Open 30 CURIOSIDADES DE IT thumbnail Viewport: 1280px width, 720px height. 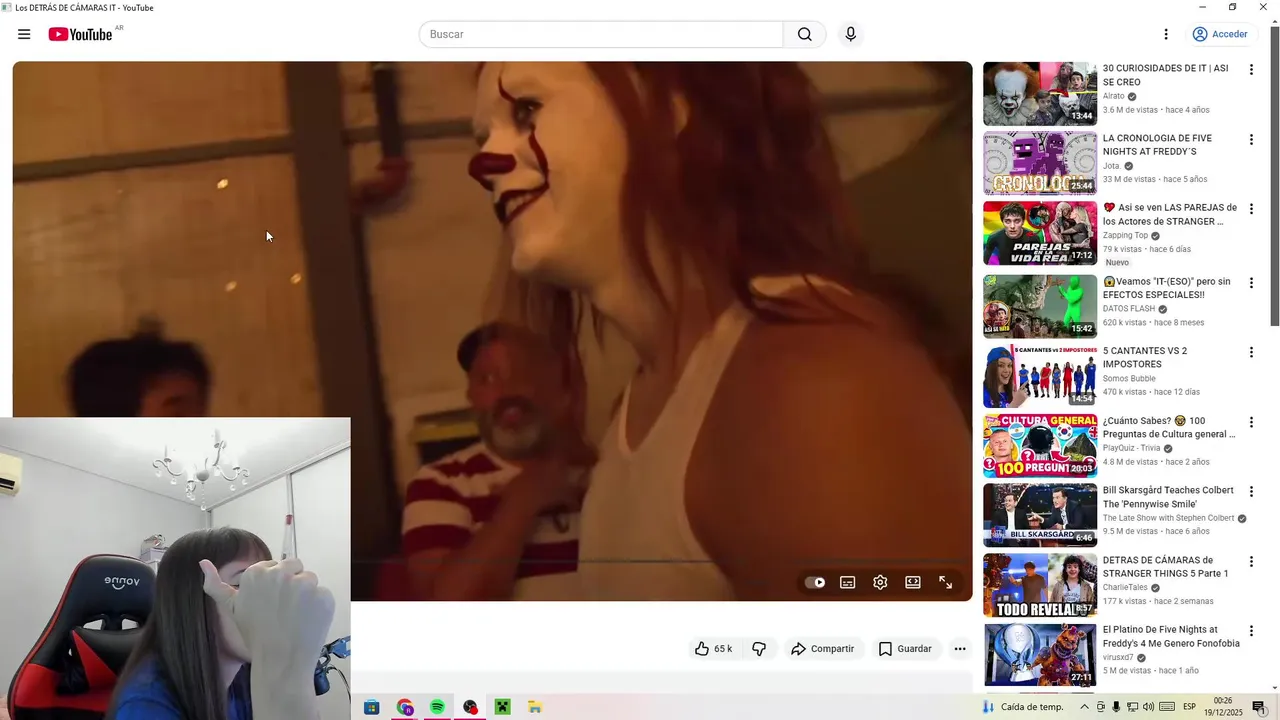1040,94
